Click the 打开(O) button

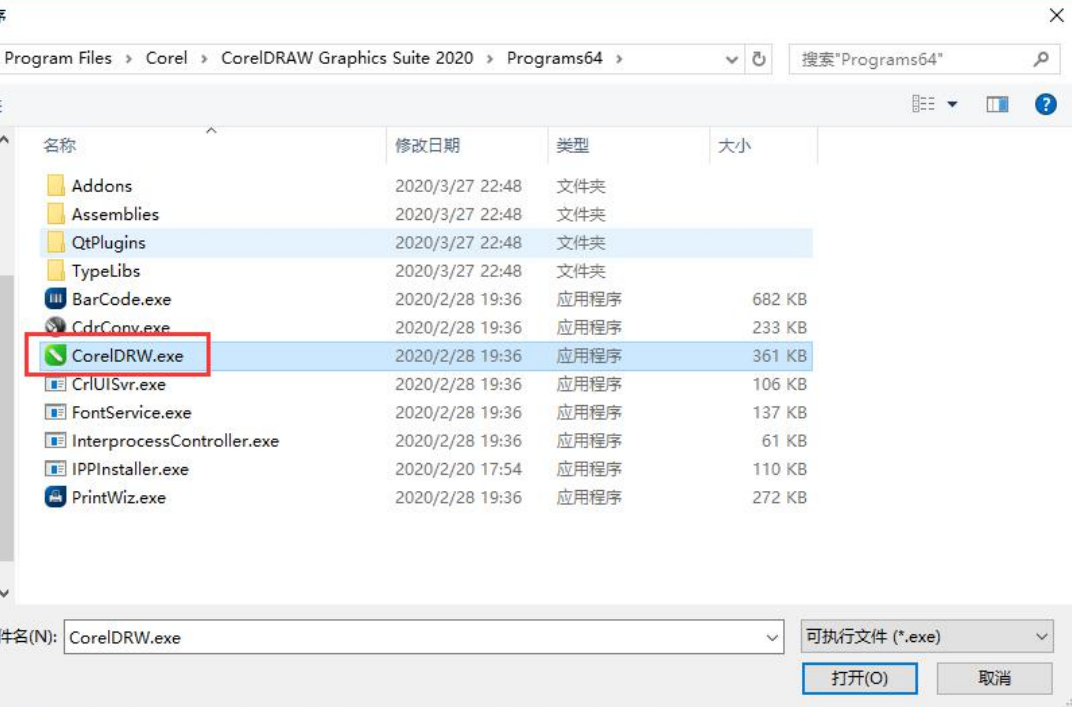pos(859,678)
